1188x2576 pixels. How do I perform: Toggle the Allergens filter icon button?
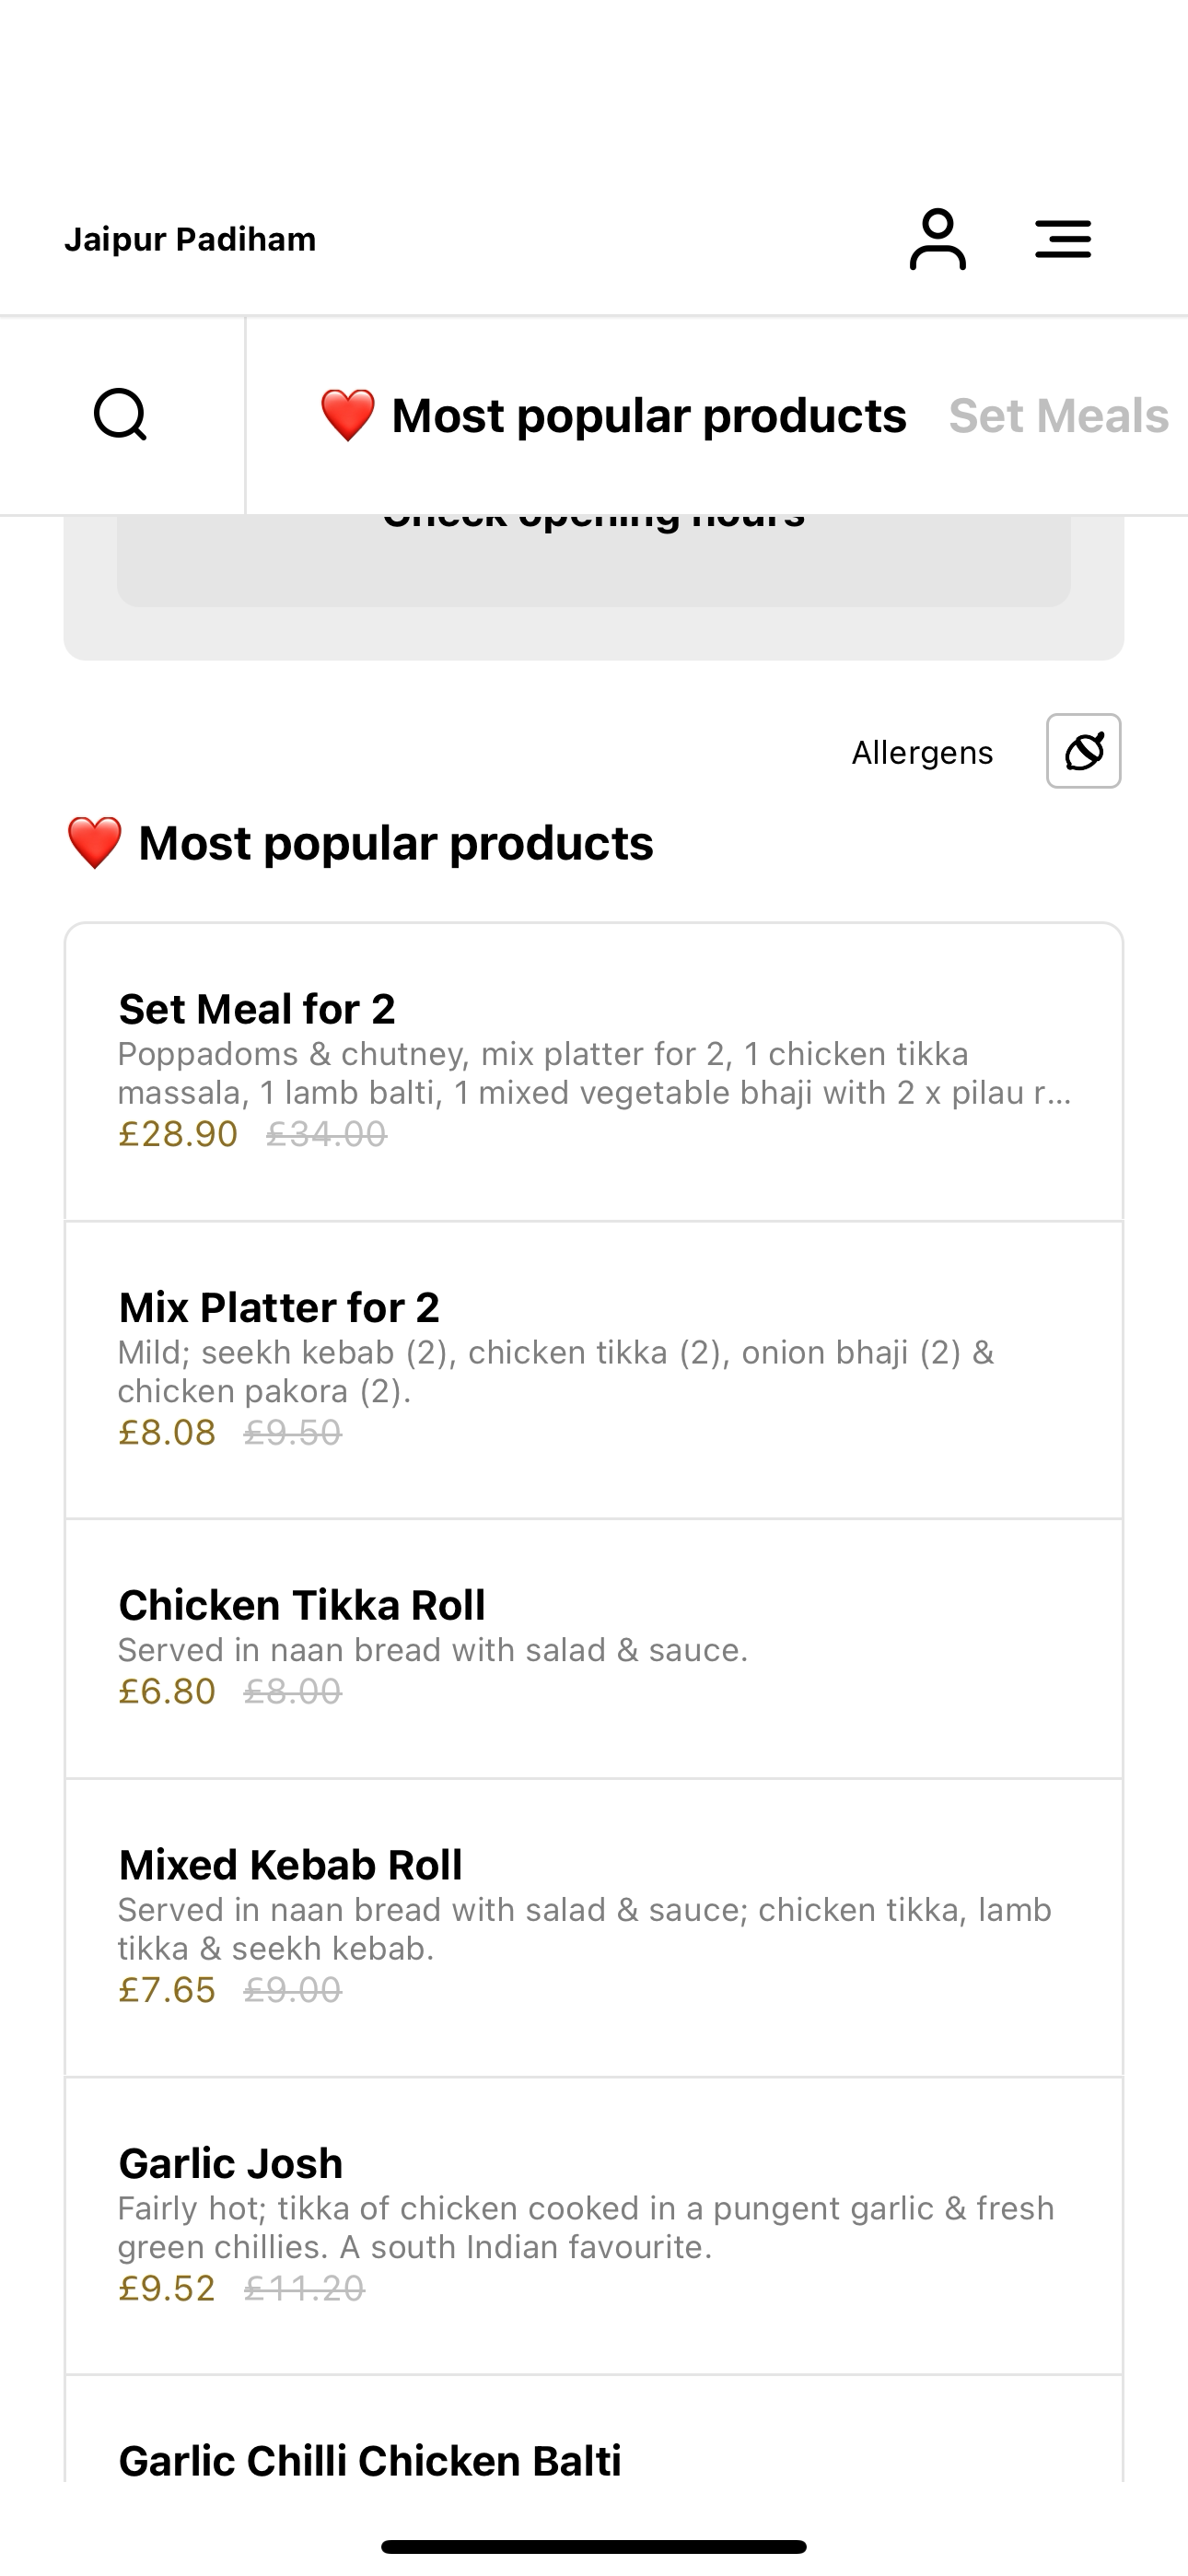click(x=1084, y=751)
